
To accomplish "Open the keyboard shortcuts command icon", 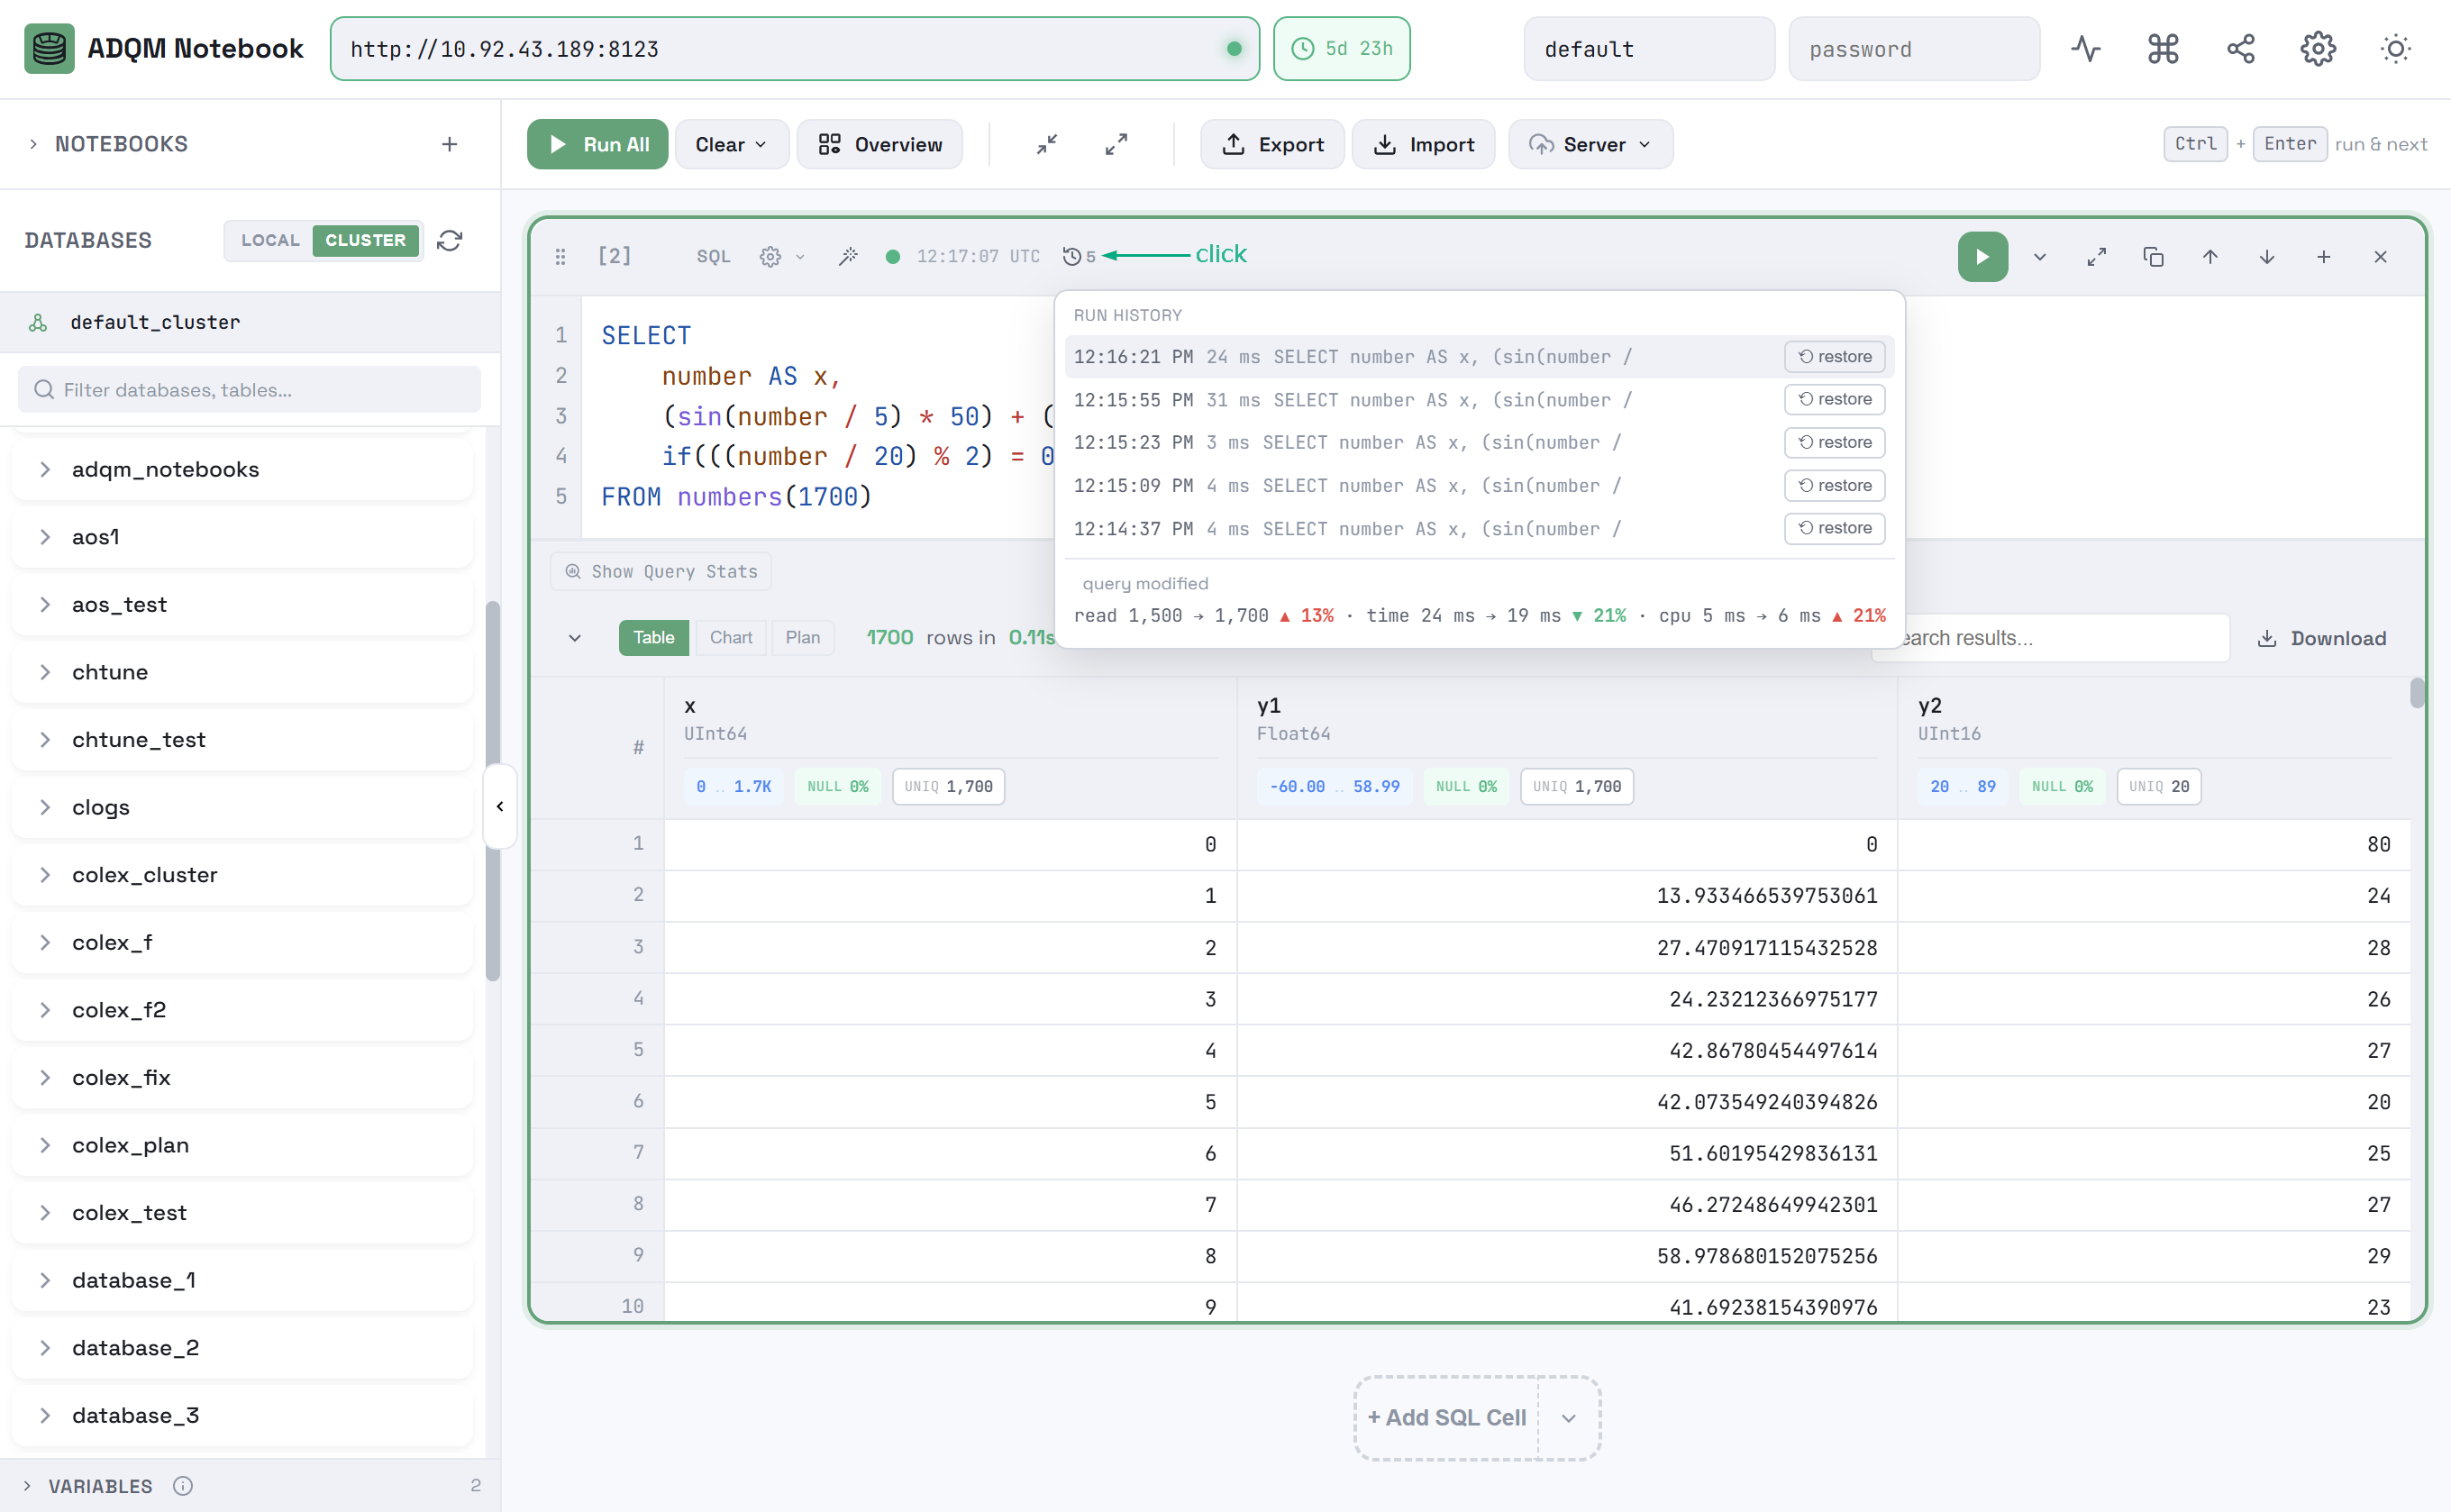I will [x=2163, y=49].
